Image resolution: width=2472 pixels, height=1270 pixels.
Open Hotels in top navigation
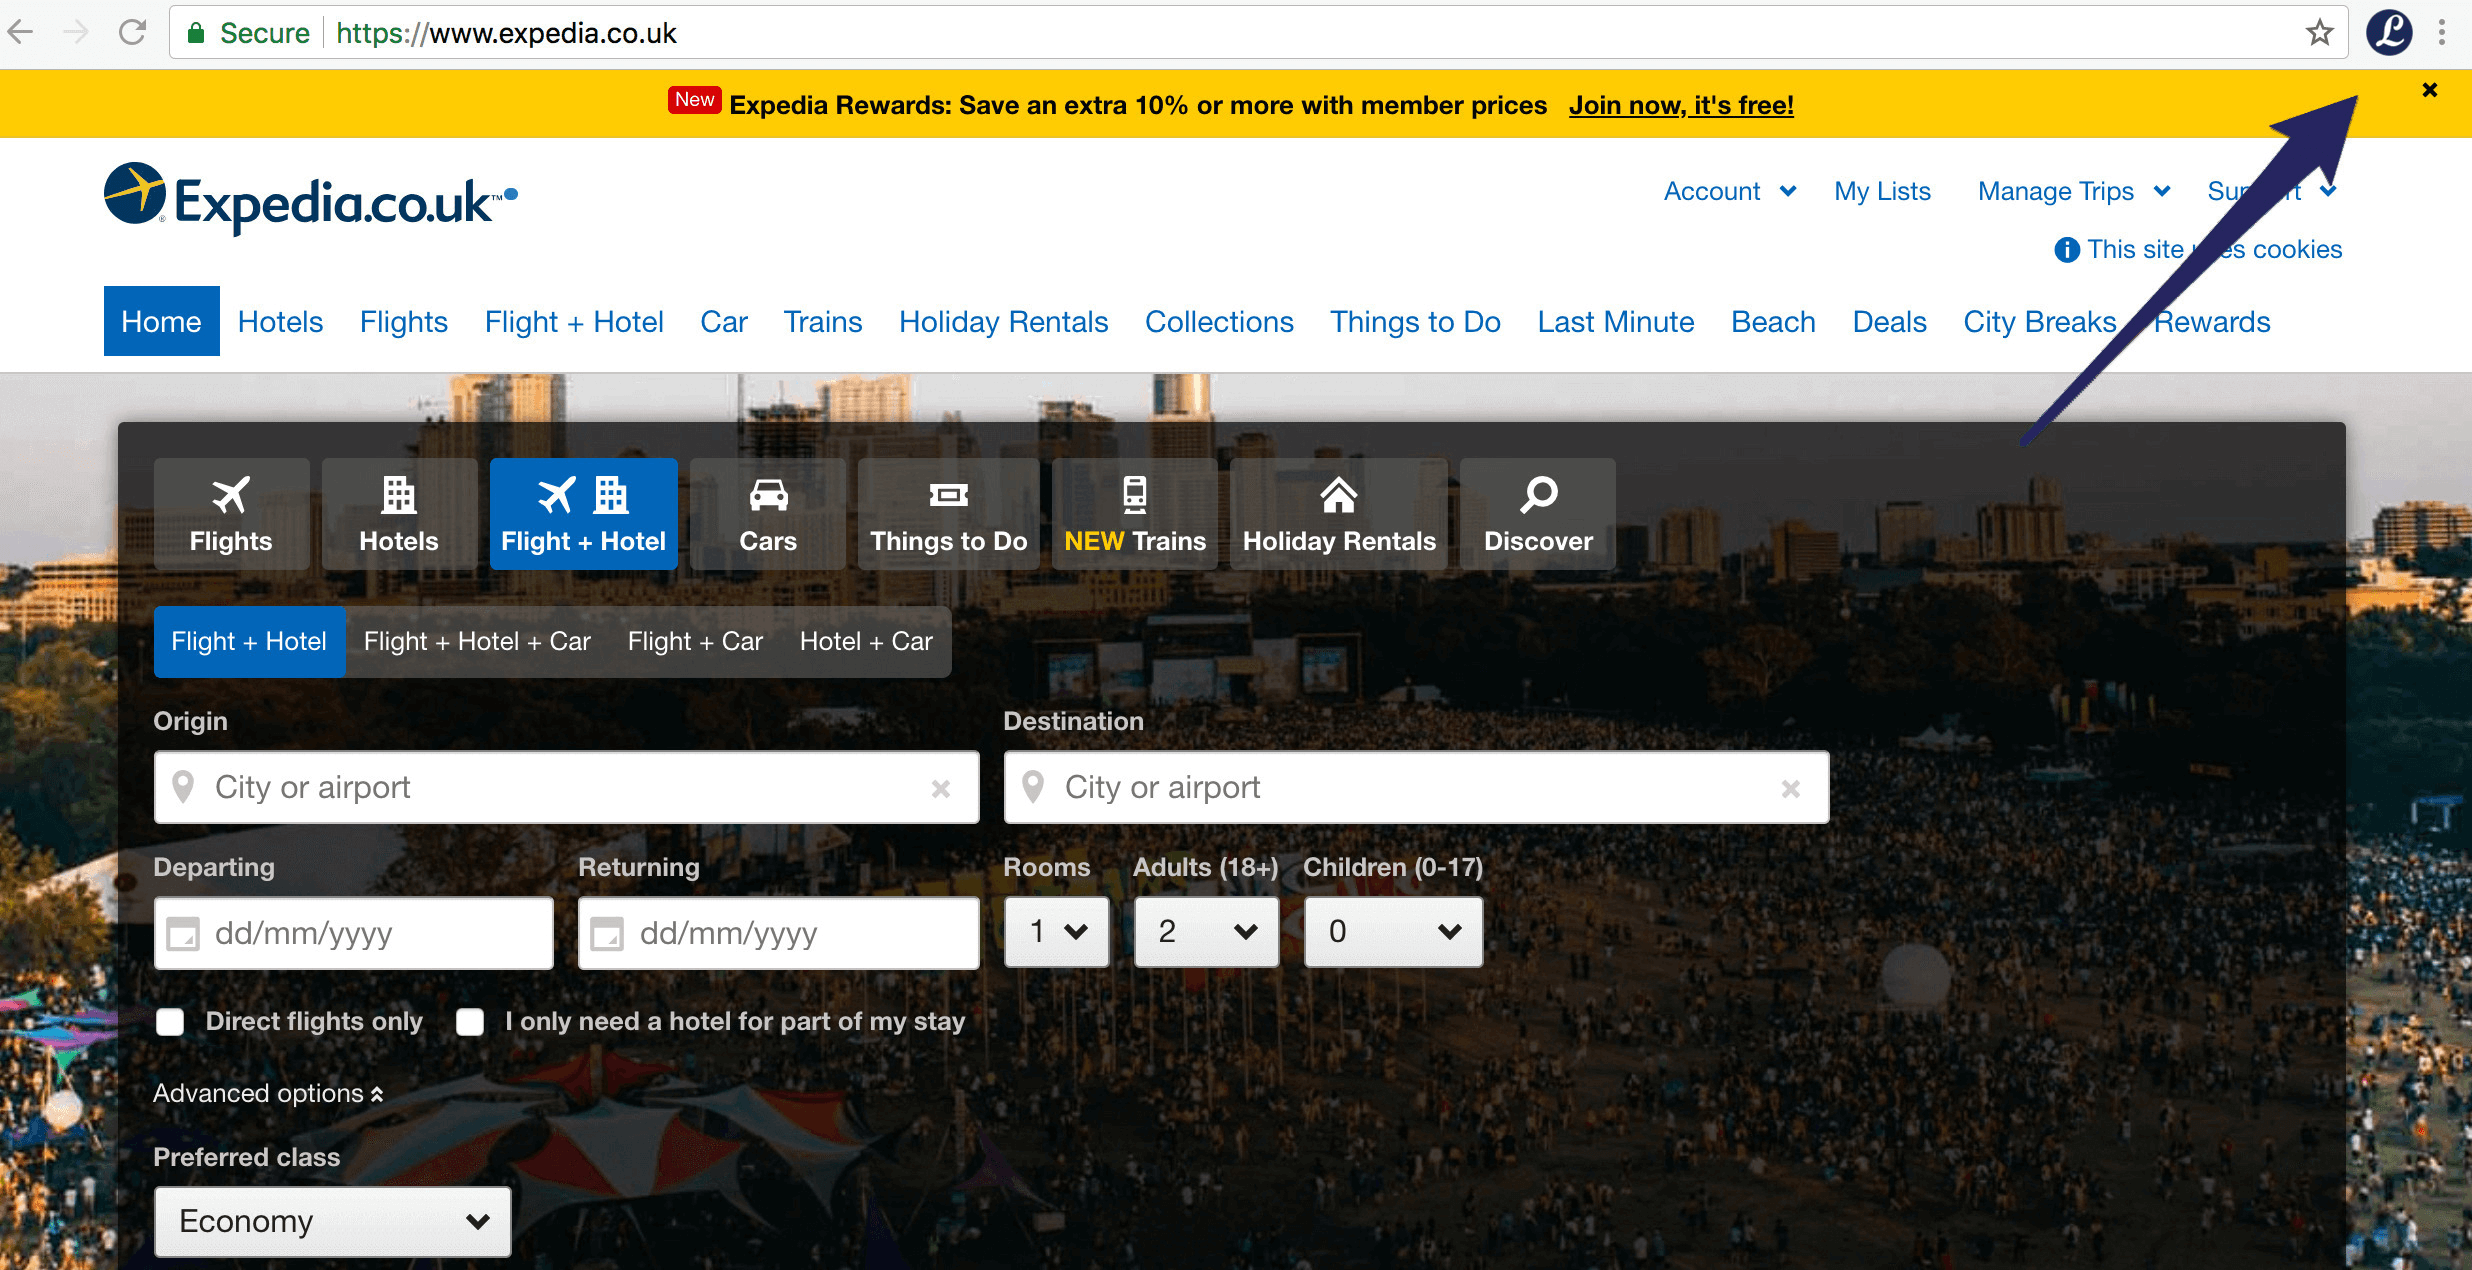tap(280, 322)
